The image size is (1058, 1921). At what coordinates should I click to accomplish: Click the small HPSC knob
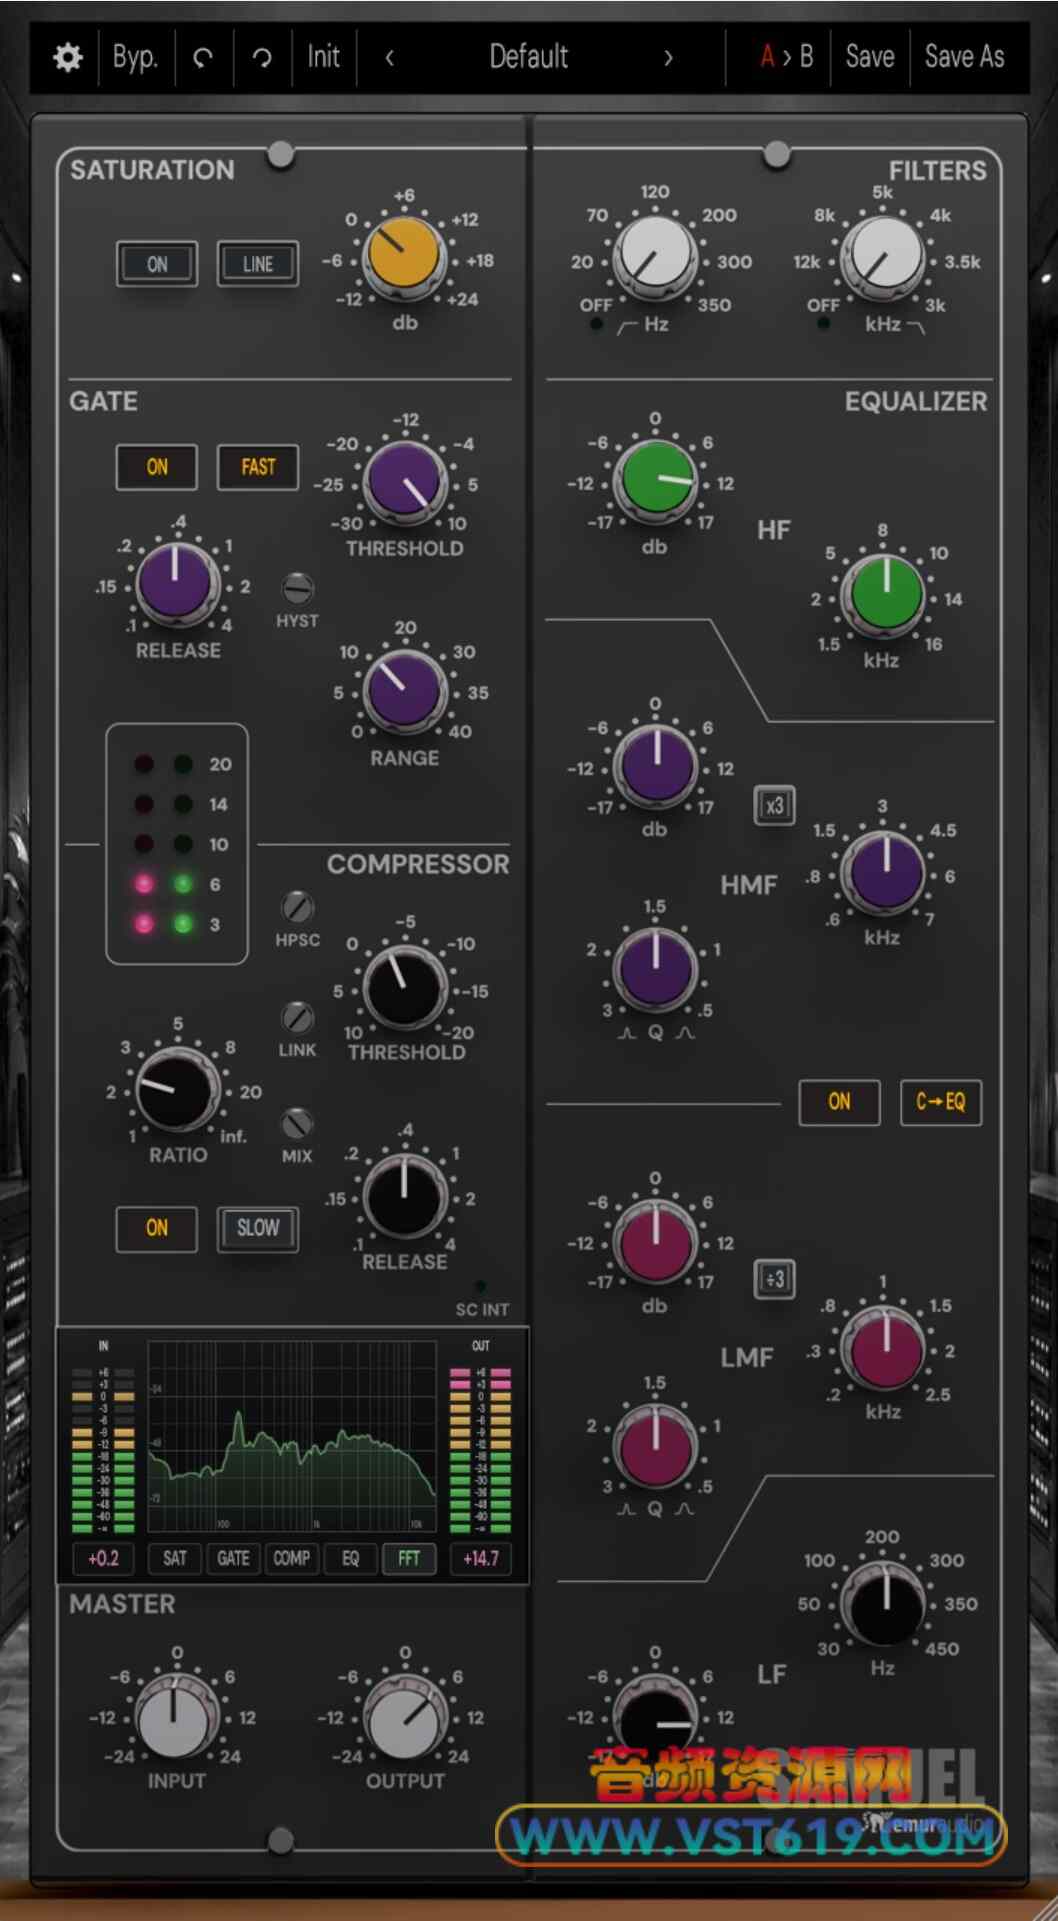(x=297, y=907)
